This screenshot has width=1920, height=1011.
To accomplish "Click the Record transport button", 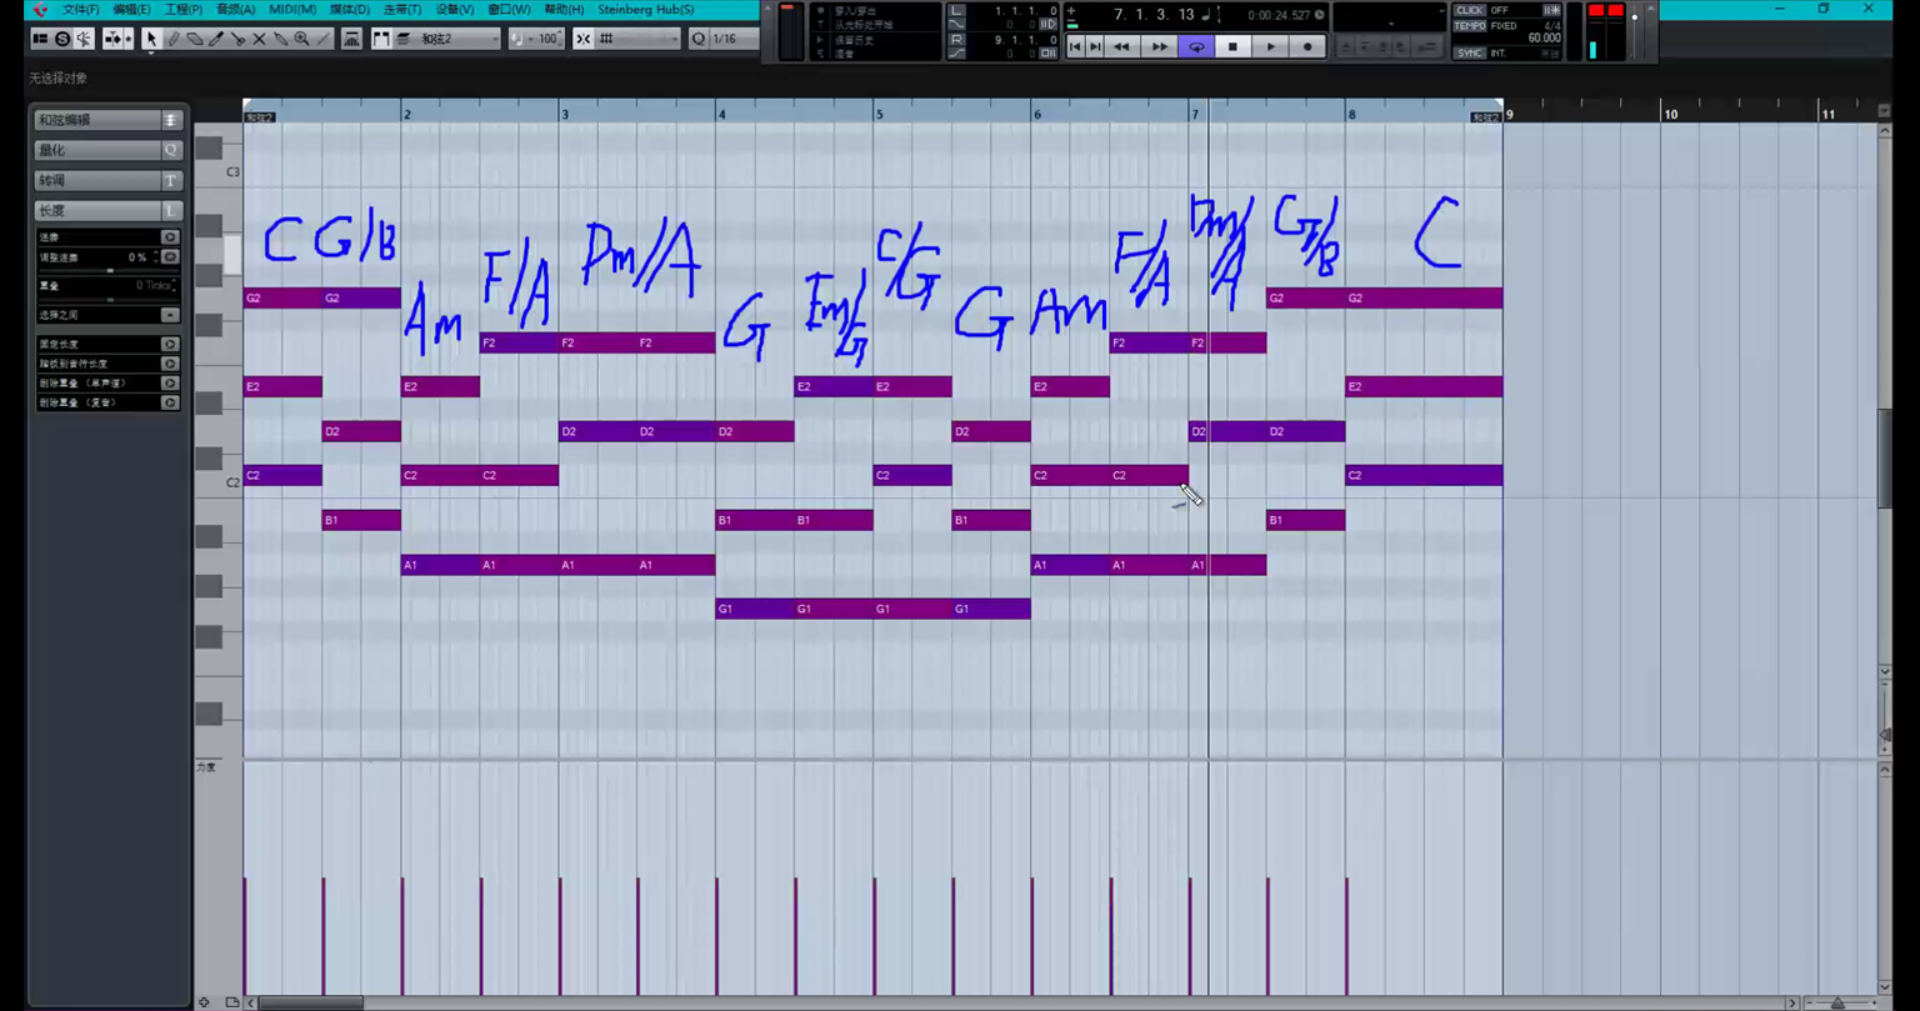I will pyautogui.click(x=1307, y=46).
